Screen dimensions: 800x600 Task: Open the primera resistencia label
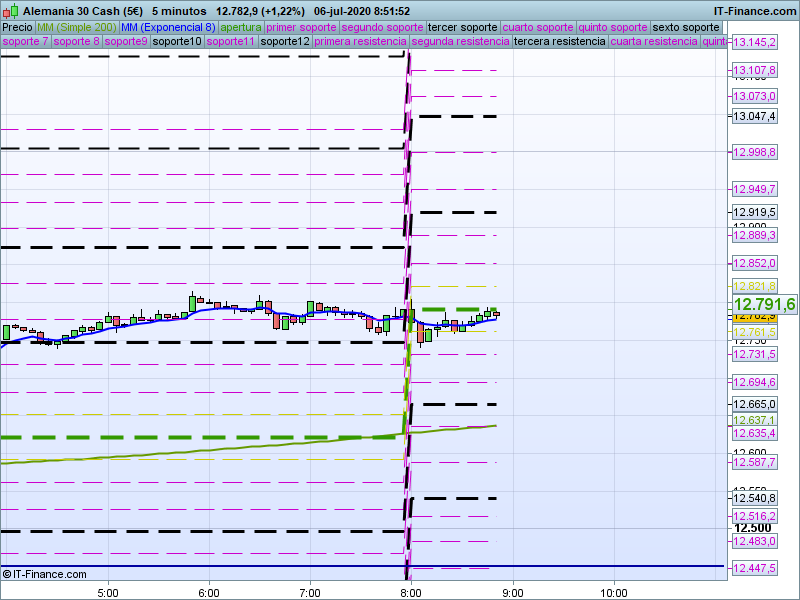(x=360, y=42)
